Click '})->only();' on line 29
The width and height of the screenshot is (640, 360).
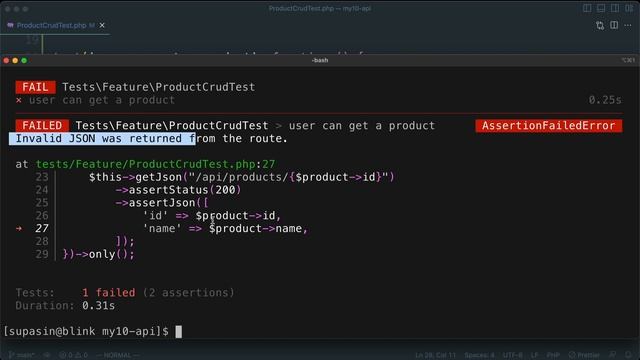[98, 254]
